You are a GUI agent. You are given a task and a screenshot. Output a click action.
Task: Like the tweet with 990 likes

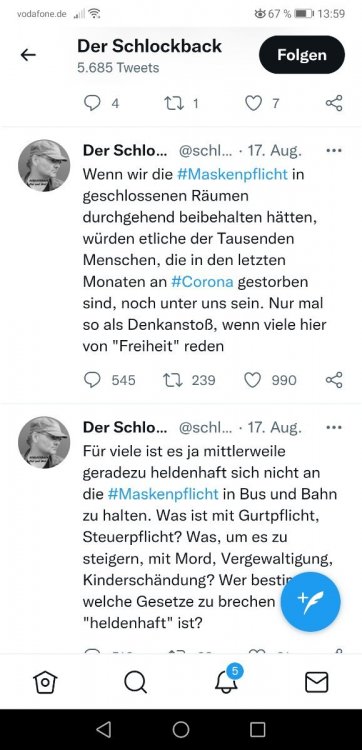(252, 380)
